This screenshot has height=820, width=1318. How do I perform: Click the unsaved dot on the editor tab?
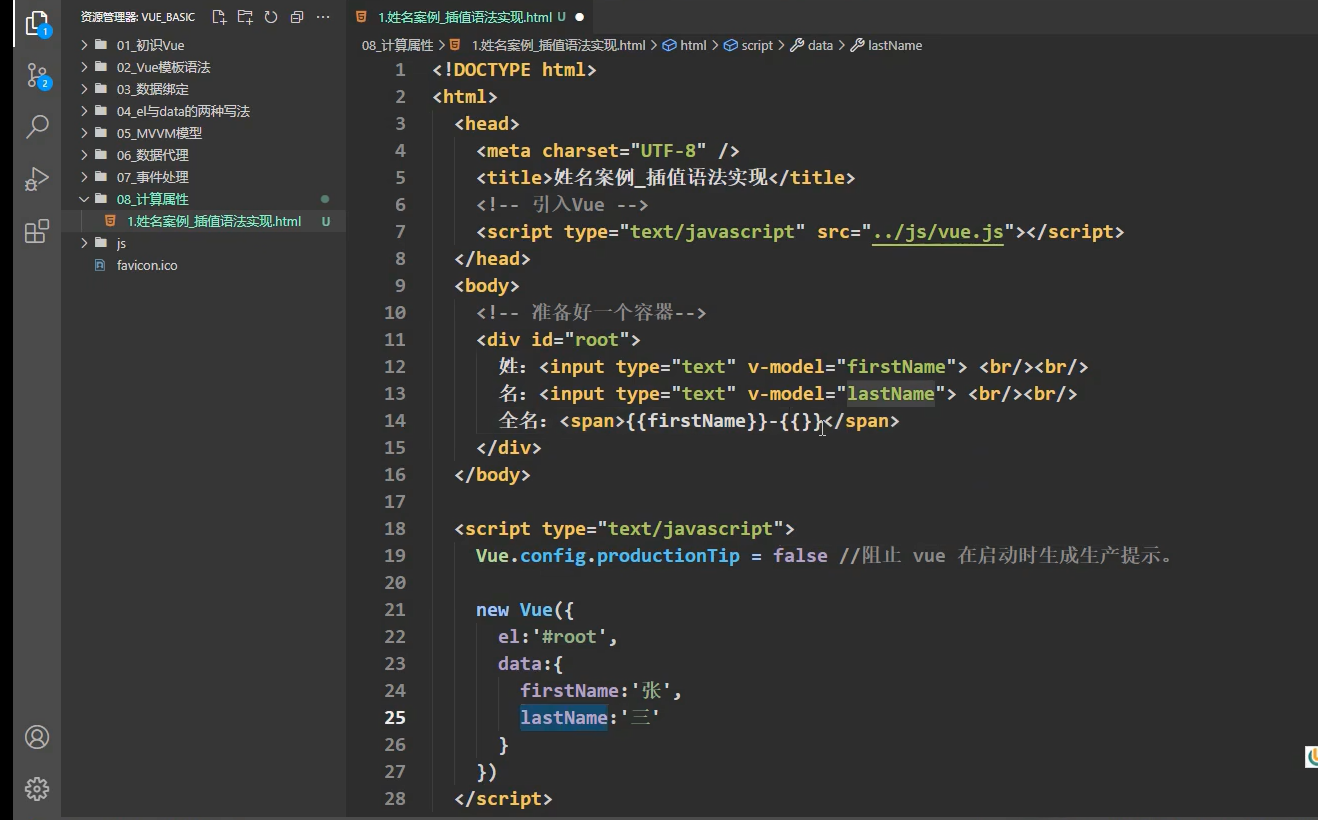(579, 17)
